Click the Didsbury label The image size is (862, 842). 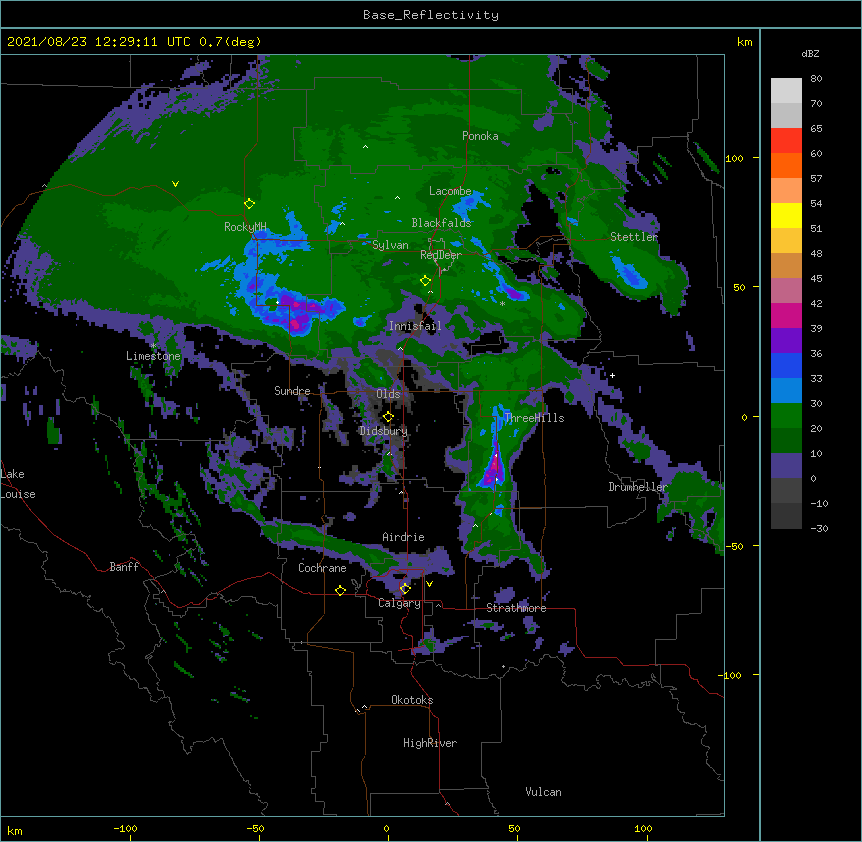point(384,431)
